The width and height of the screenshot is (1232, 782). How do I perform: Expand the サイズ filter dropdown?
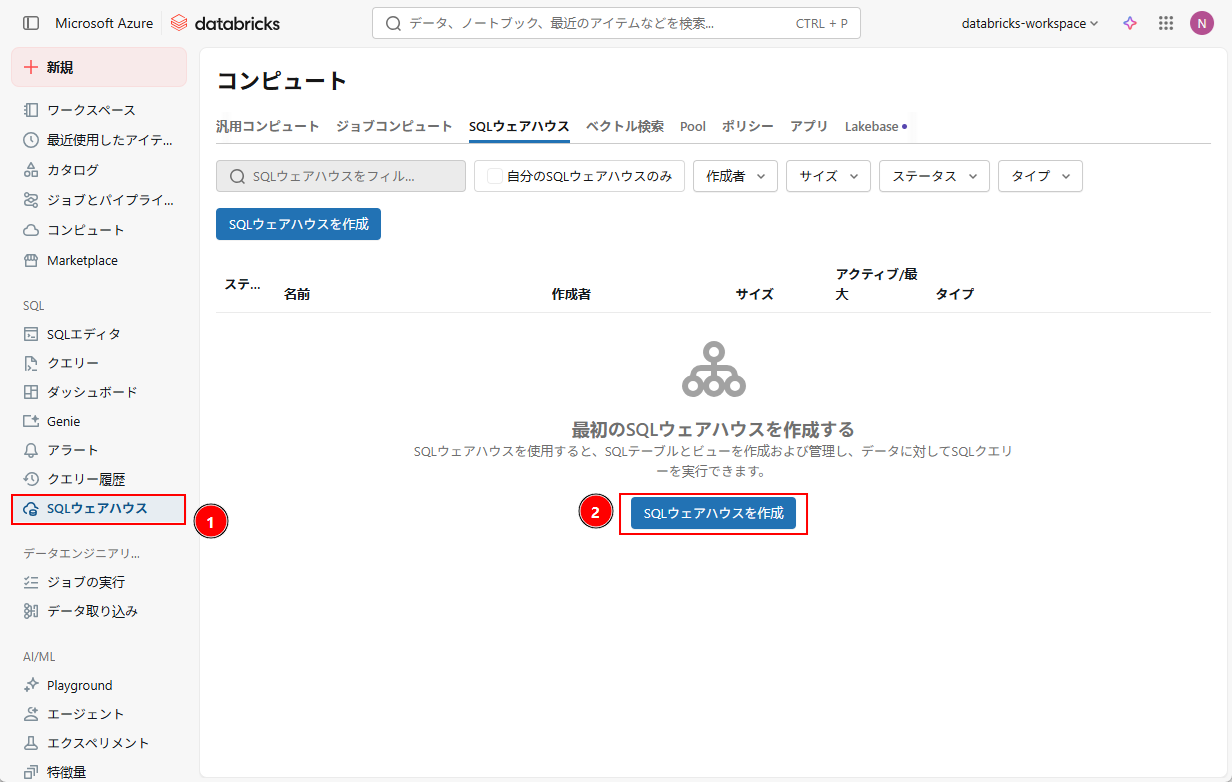point(828,176)
